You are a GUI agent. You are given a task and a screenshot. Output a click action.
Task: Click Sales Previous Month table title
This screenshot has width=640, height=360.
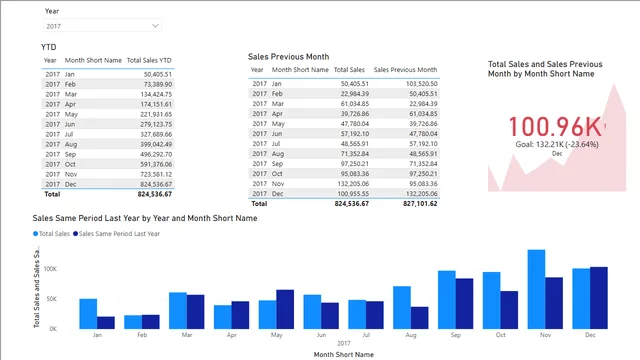pos(289,57)
